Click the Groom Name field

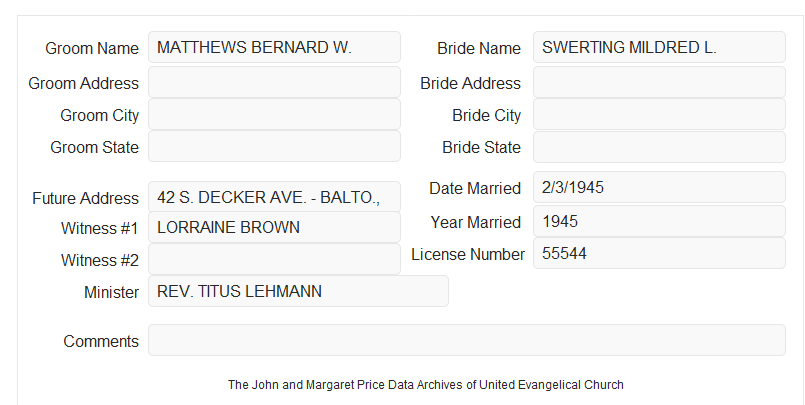(274, 47)
